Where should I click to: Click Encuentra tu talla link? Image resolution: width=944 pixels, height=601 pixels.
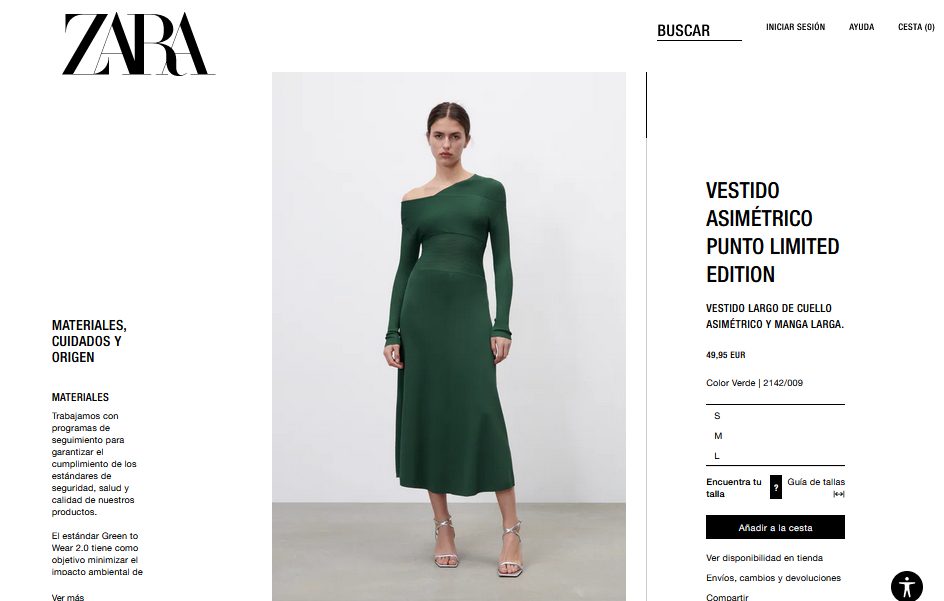734,488
